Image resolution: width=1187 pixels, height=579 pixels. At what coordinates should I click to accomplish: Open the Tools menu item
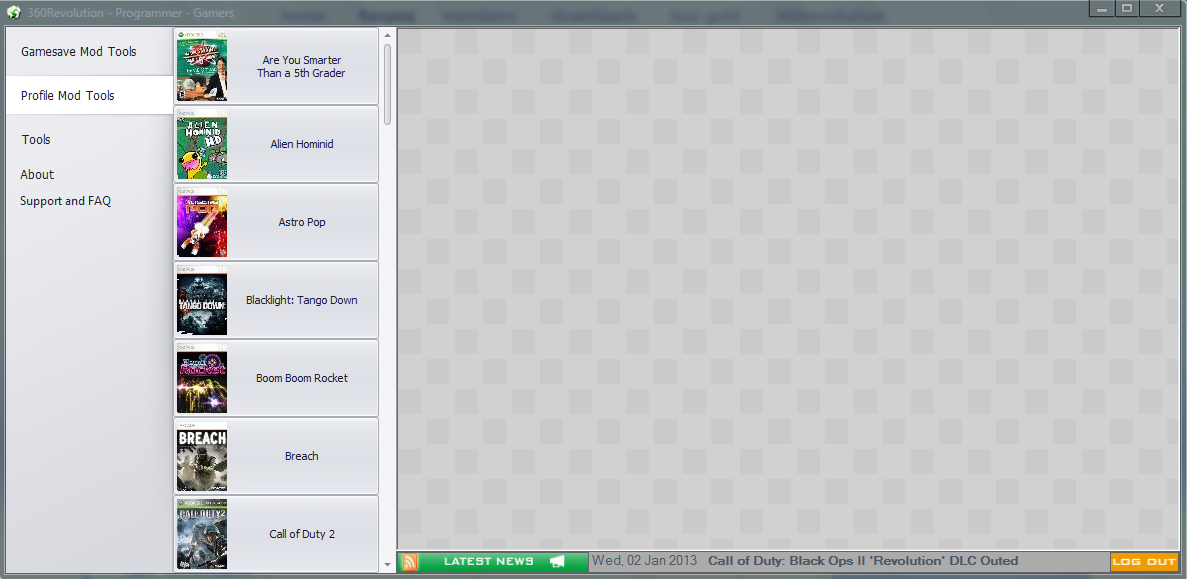[x=36, y=140]
